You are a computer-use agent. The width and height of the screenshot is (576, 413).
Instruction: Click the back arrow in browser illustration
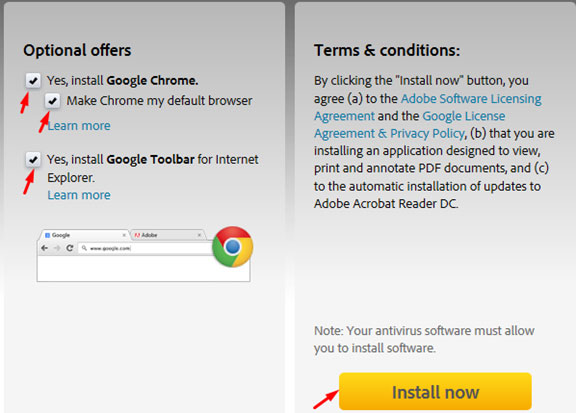coord(45,248)
